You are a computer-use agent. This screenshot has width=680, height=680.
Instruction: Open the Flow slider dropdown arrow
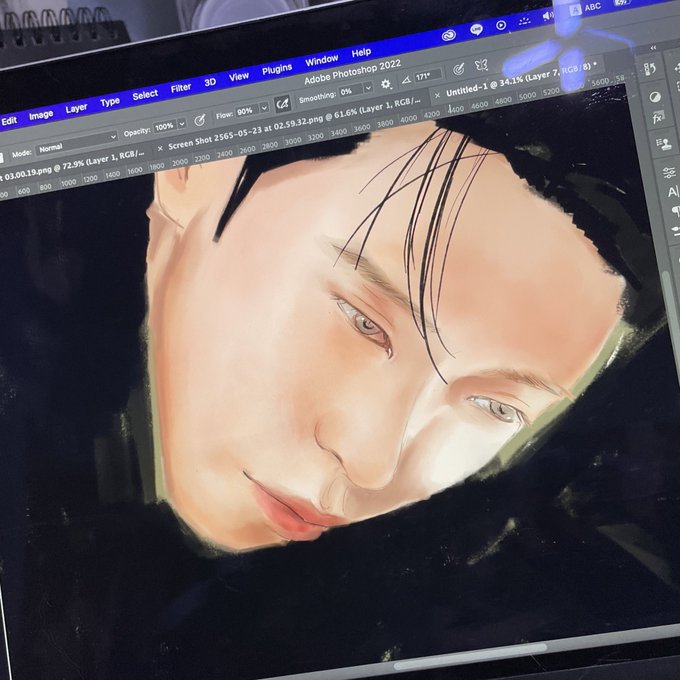point(264,108)
